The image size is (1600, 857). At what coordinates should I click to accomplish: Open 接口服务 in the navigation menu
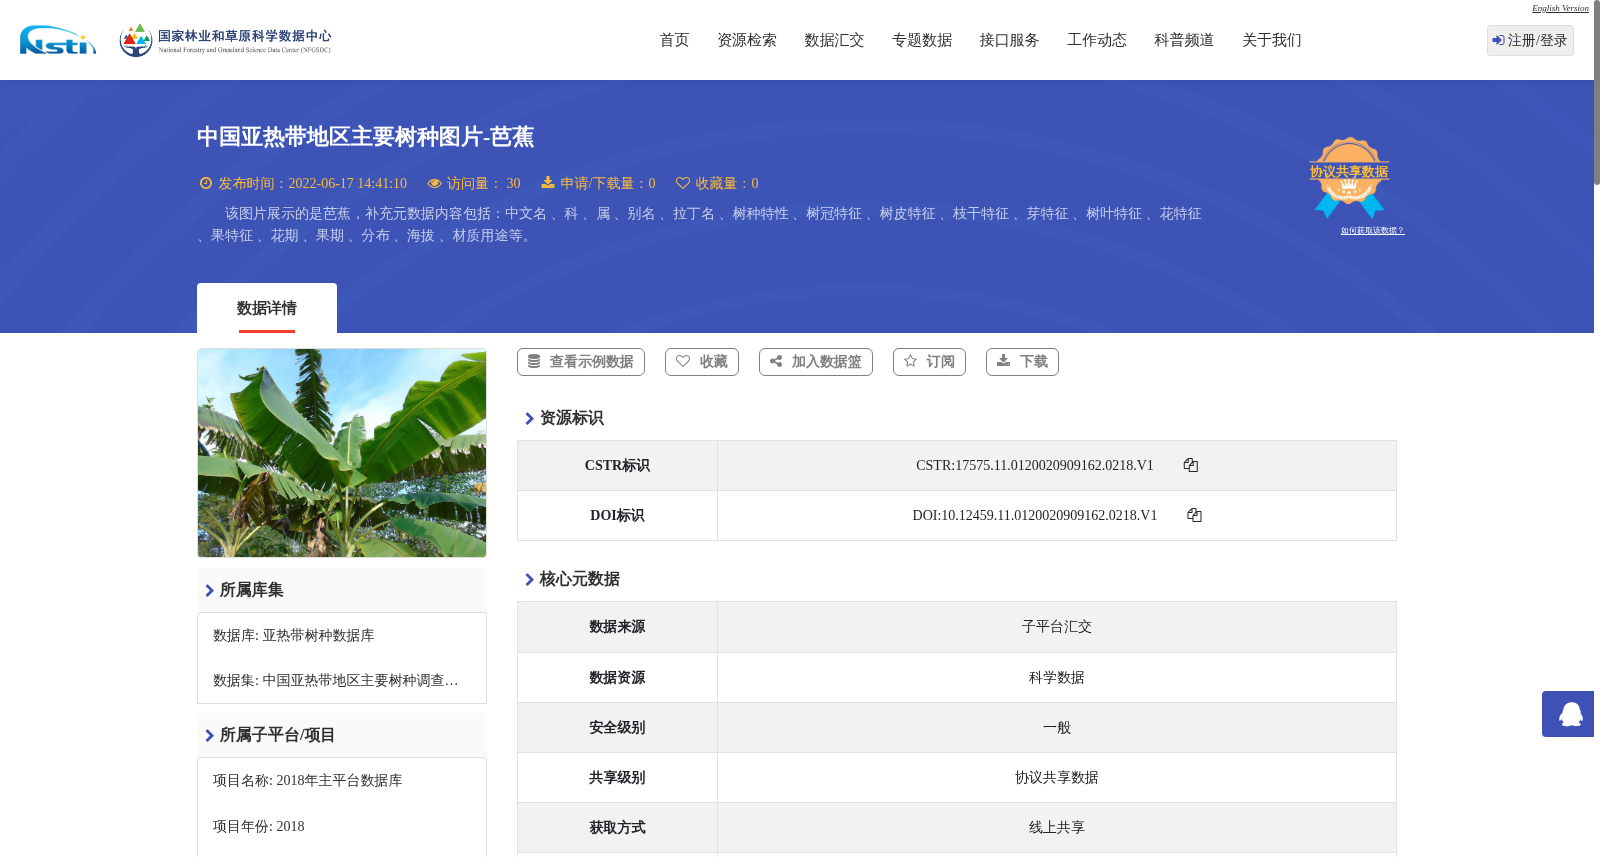(1009, 40)
